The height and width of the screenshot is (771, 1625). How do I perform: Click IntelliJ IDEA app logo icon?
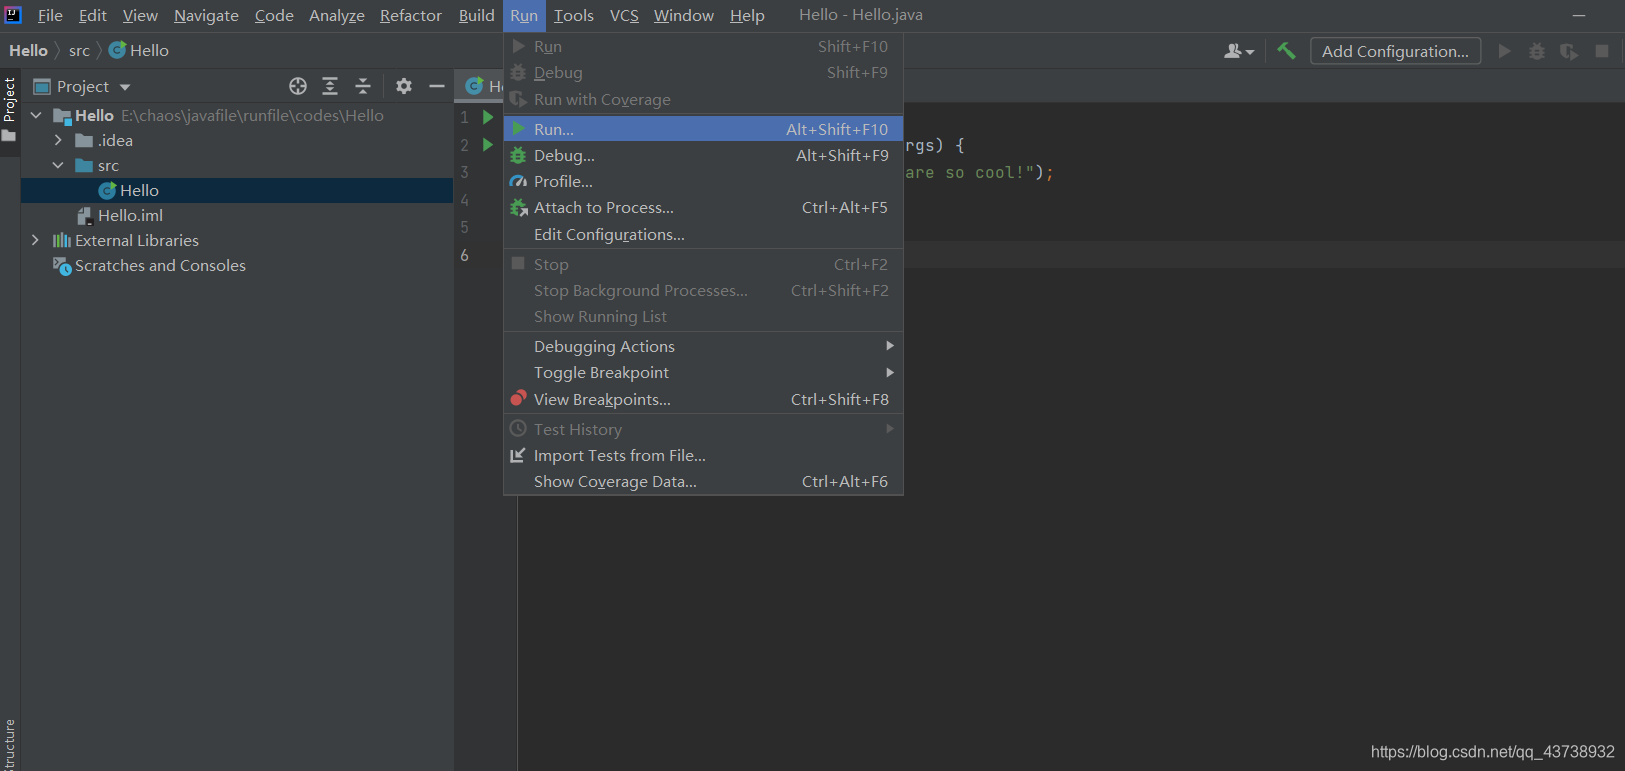point(13,14)
